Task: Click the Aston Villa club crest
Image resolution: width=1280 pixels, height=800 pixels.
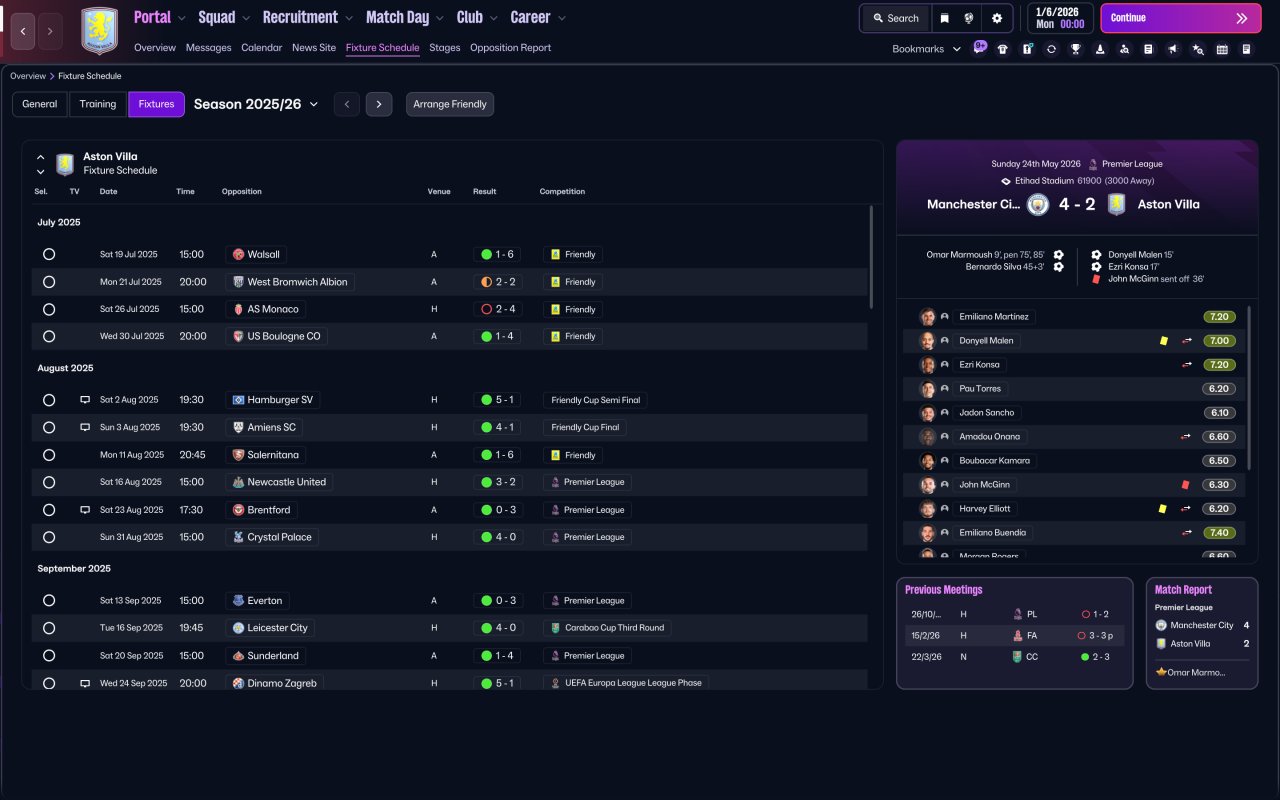Action: (x=99, y=31)
